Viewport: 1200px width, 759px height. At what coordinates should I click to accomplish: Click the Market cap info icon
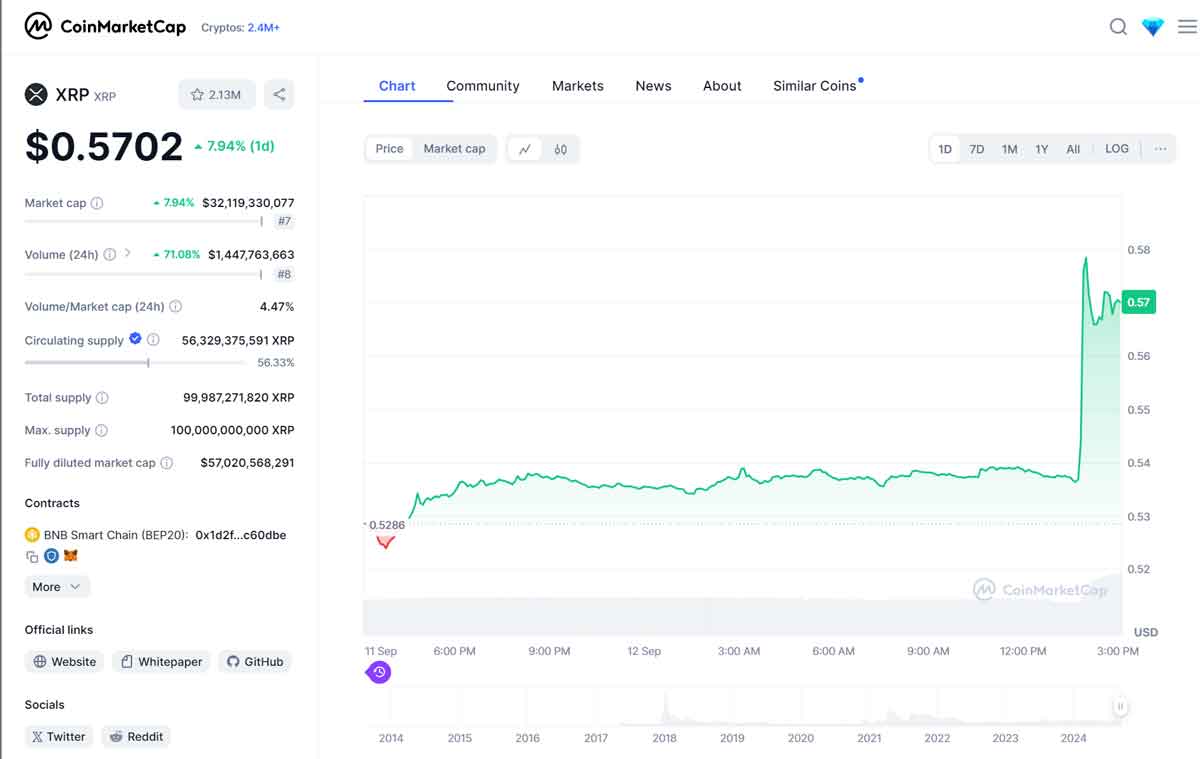(x=97, y=203)
